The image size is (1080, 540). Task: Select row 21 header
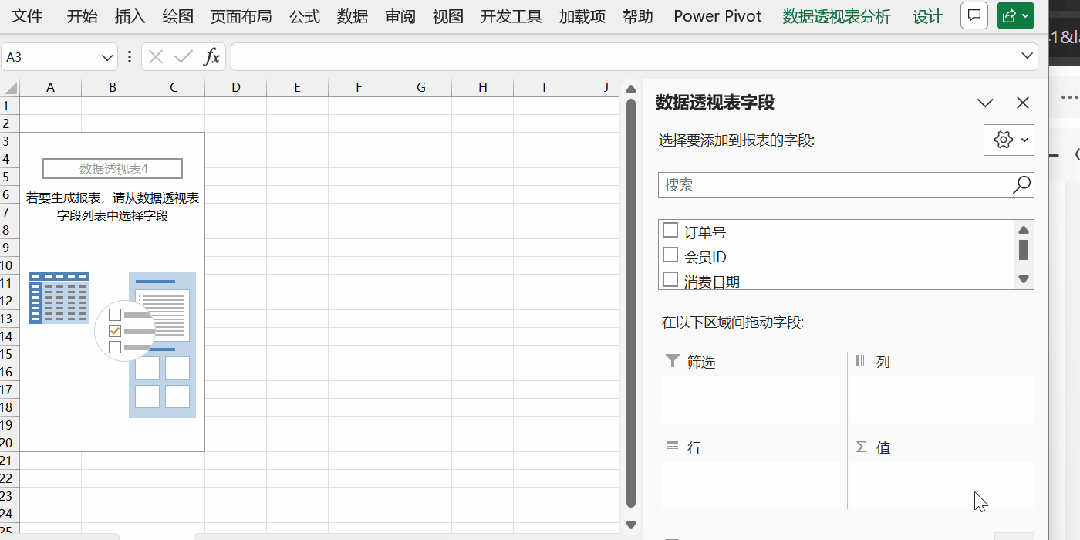(9, 460)
